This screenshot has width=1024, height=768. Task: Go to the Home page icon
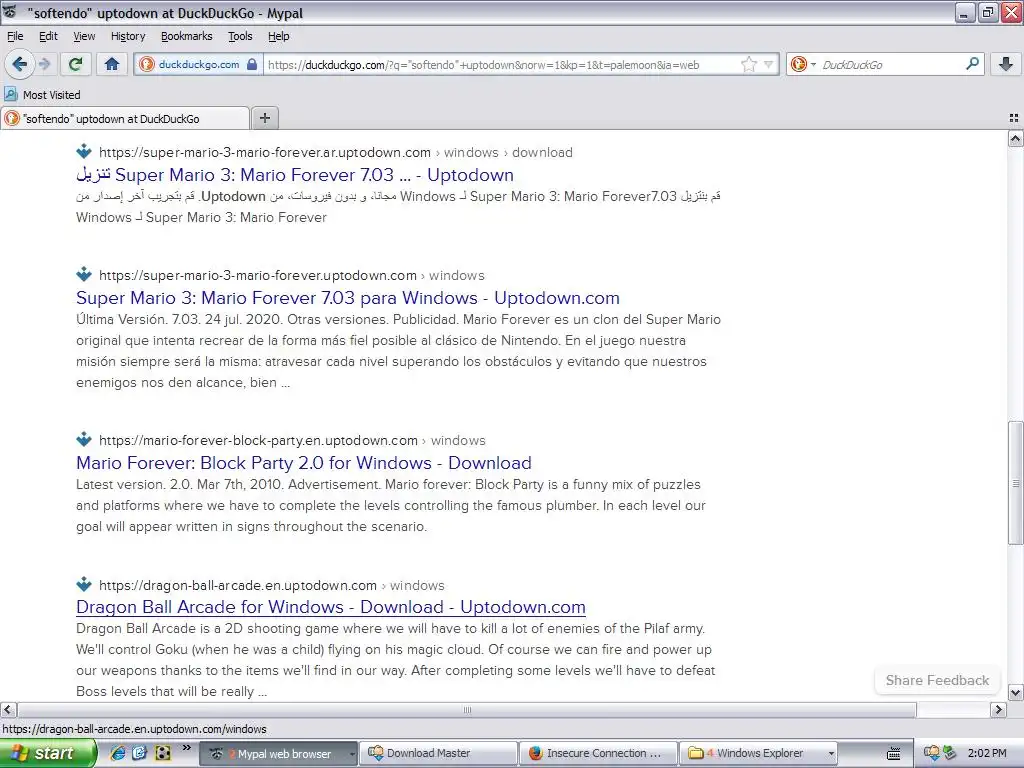pyautogui.click(x=112, y=64)
